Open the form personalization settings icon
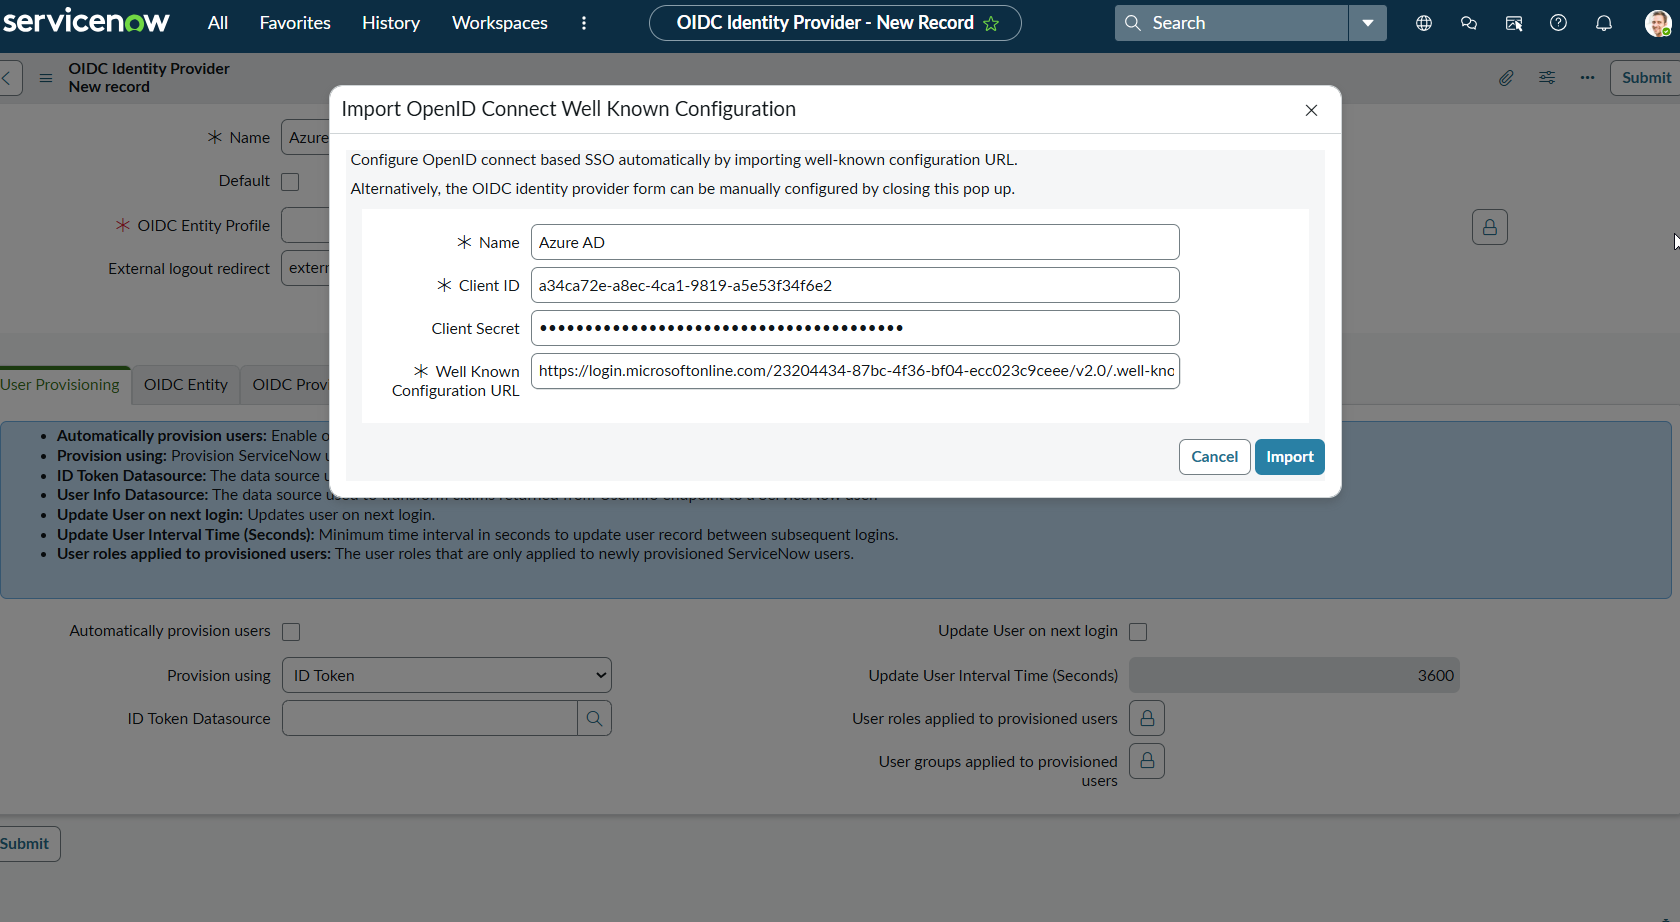 tap(1547, 78)
